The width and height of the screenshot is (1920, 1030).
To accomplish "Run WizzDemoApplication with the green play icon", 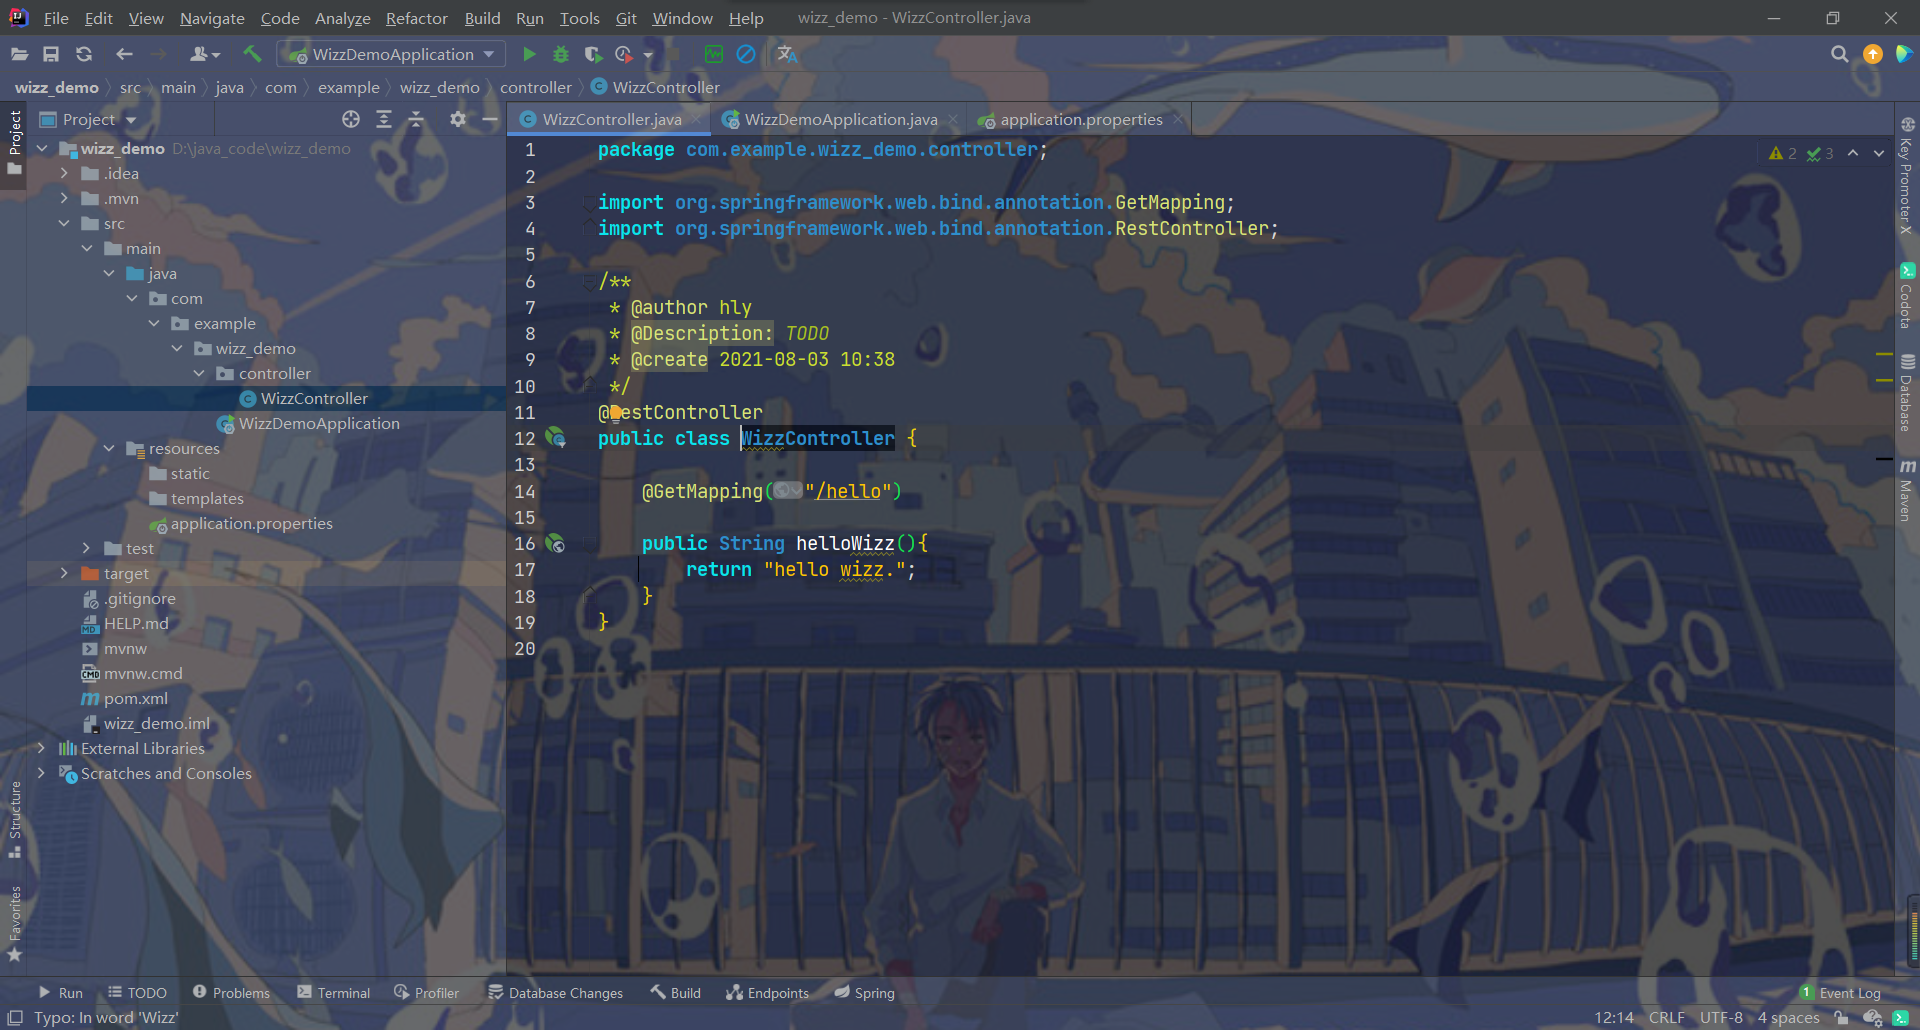I will [x=529, y=54].
